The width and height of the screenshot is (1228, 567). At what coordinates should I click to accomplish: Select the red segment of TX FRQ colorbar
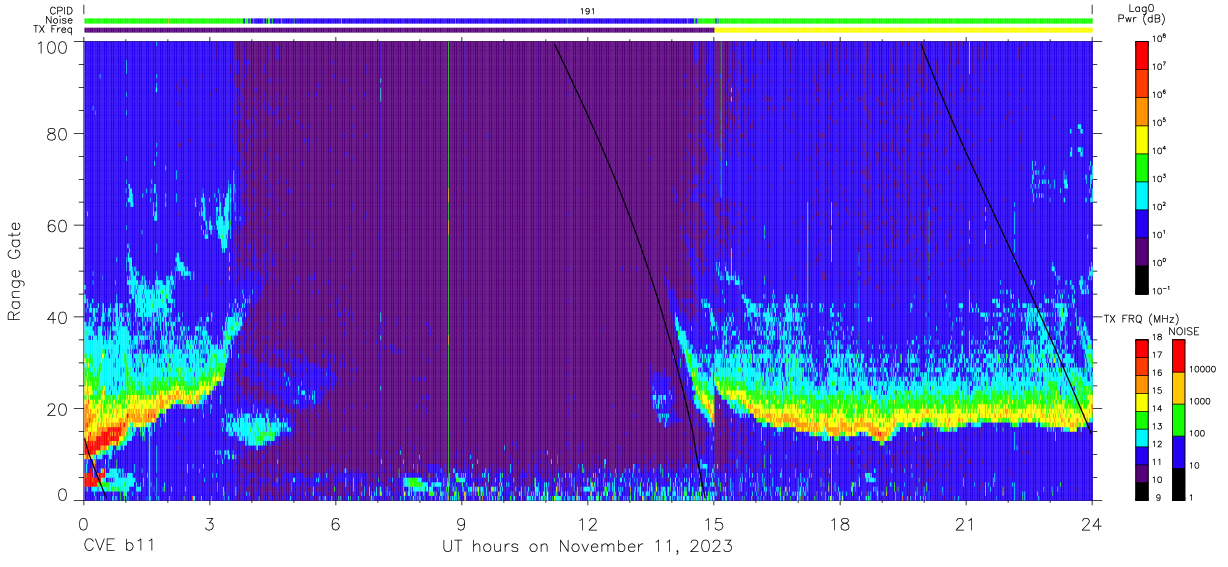[x=1142, y=349]
